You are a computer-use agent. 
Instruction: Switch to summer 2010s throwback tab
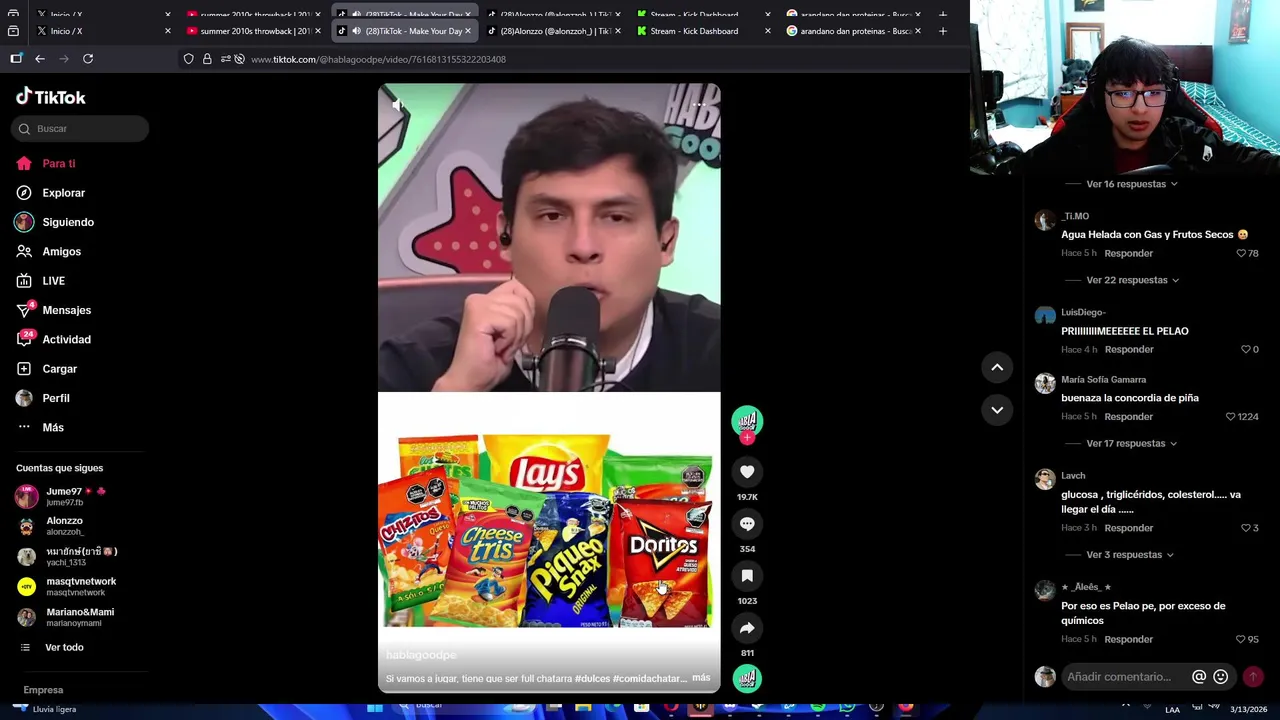[255, 31]
